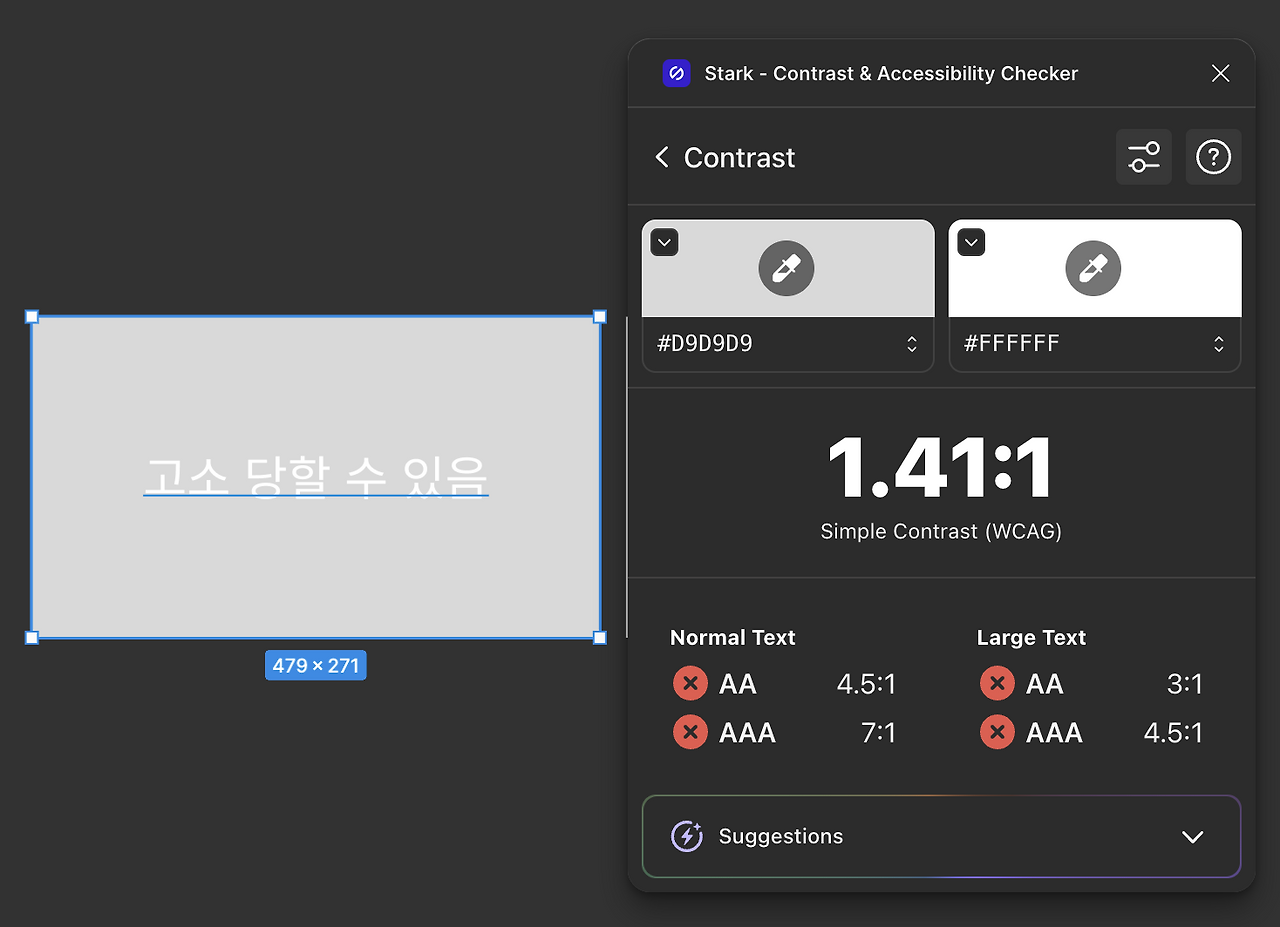
Task: Click the Normal Text AA fail icon
Action: pos(690,684)
